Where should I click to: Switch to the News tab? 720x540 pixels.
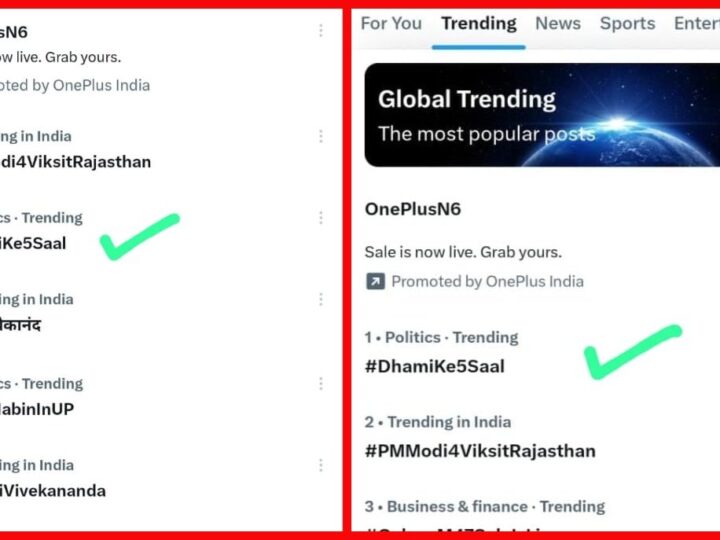[x=558, y=23]
